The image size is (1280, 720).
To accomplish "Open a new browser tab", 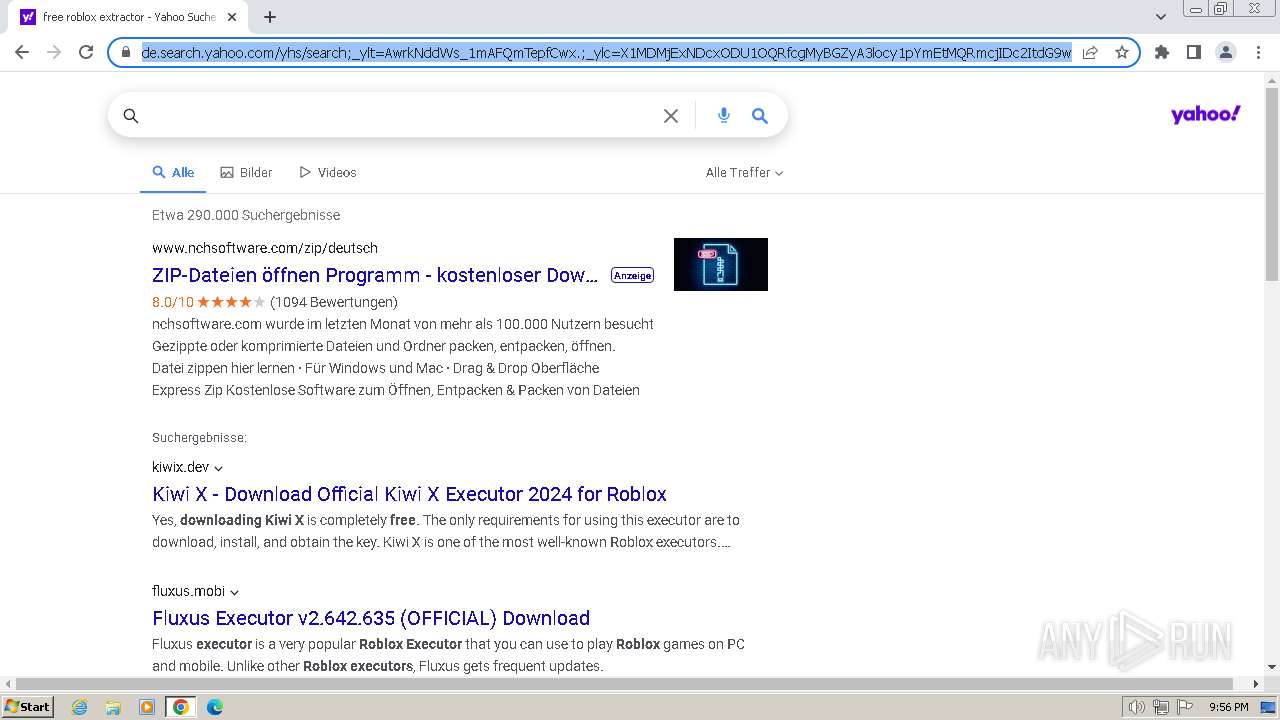I will click(x=270, y=17).
